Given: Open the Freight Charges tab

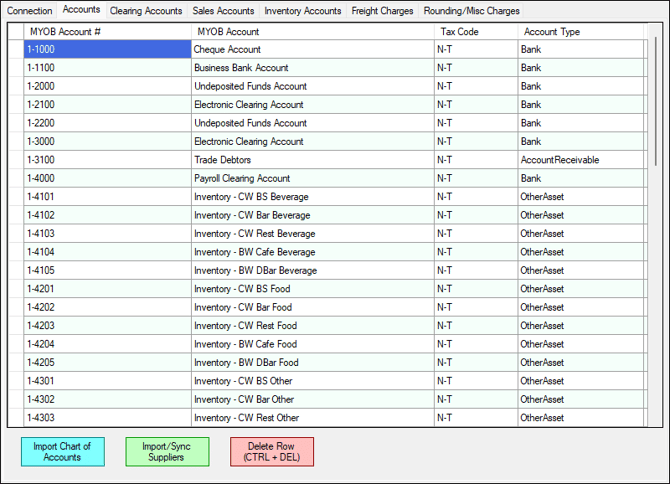Looking at the screenshot, I should pyautogui.click(x=382, y=11).
